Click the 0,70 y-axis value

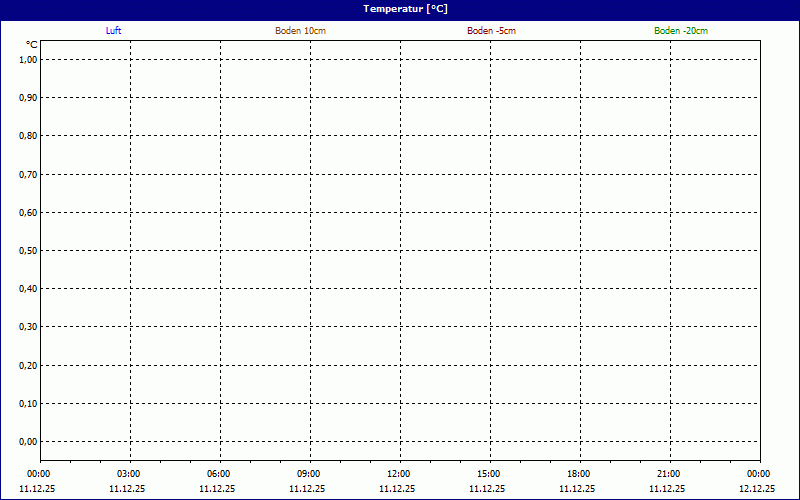pyautogui.click(x=28, y=174)
